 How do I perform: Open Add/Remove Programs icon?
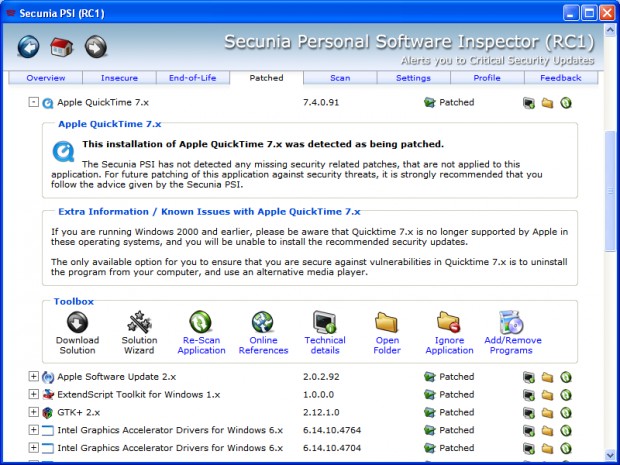tap(511, 322)
